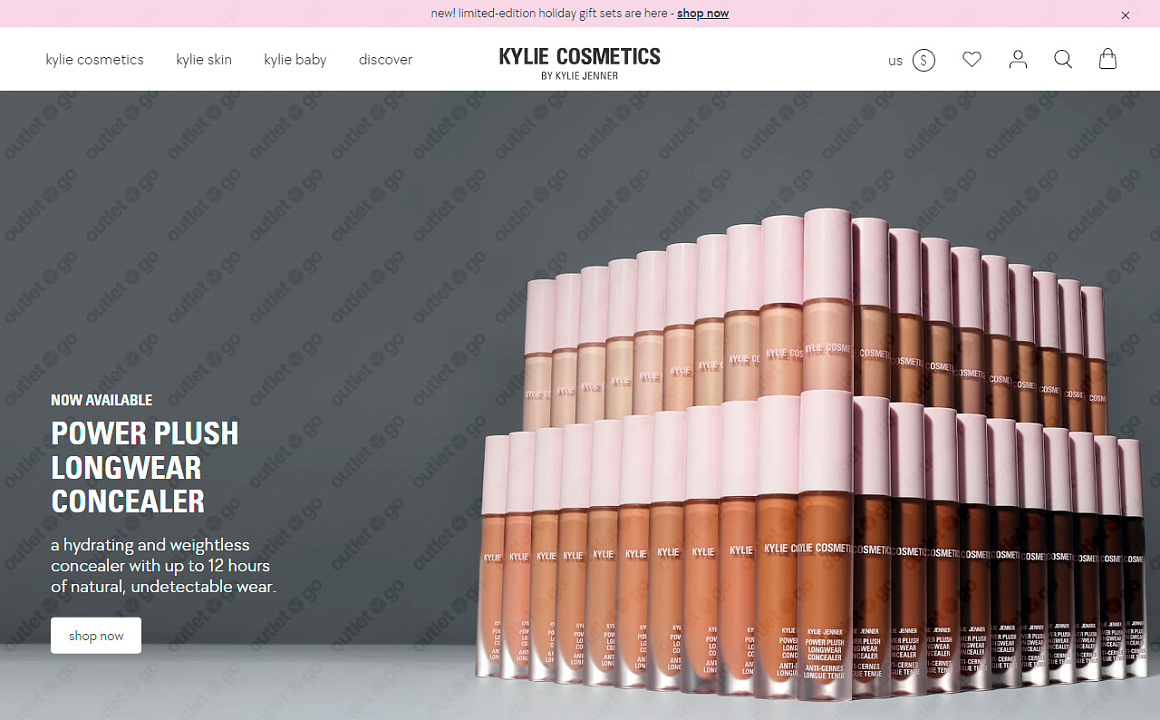Viewport: 1160px width, 720px height.
Task: Open the discover menu
Action: click(x=385, y=59)
